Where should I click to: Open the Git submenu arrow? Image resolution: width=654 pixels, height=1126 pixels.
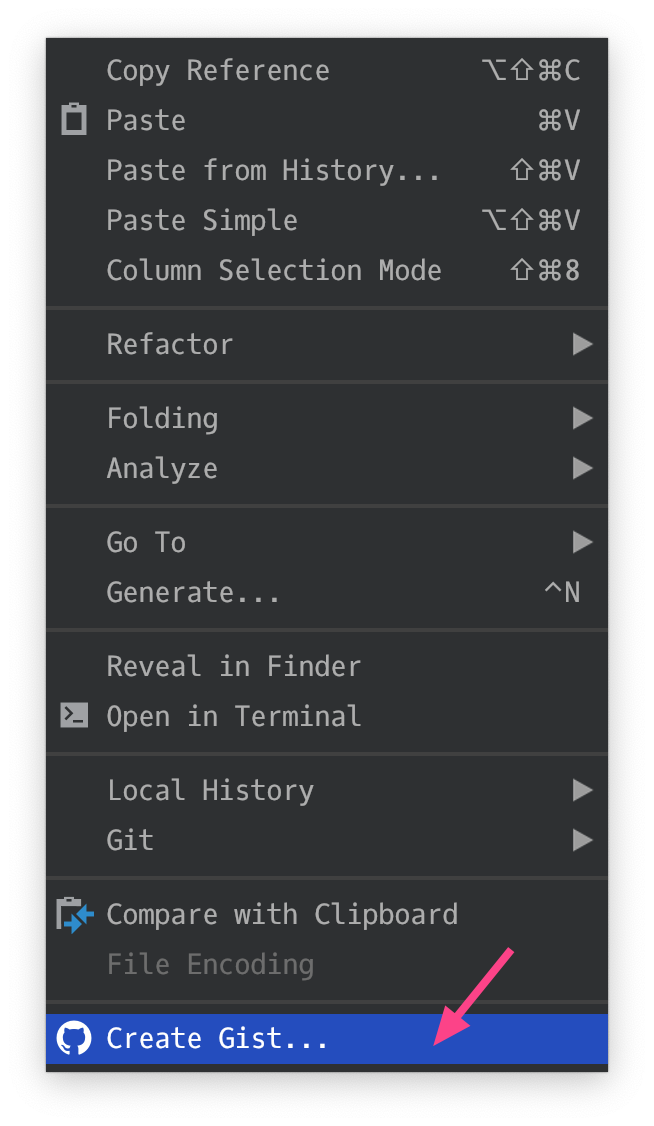(x=582, y=840)
